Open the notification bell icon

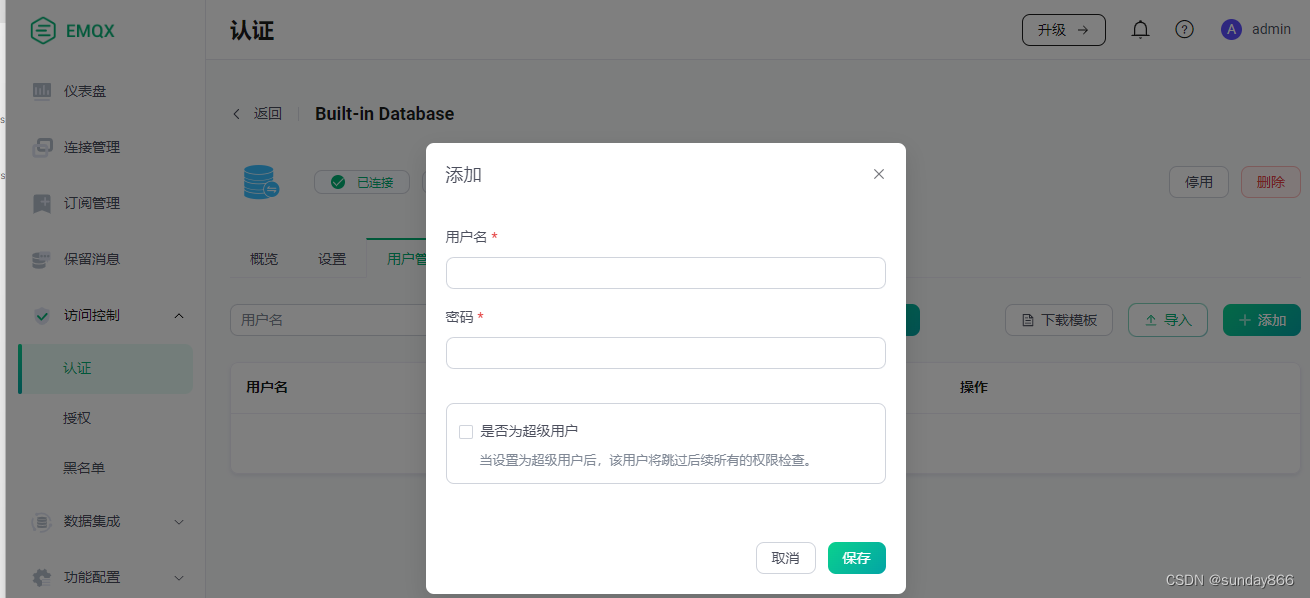pyautogui.click(x=1140, y=29)
